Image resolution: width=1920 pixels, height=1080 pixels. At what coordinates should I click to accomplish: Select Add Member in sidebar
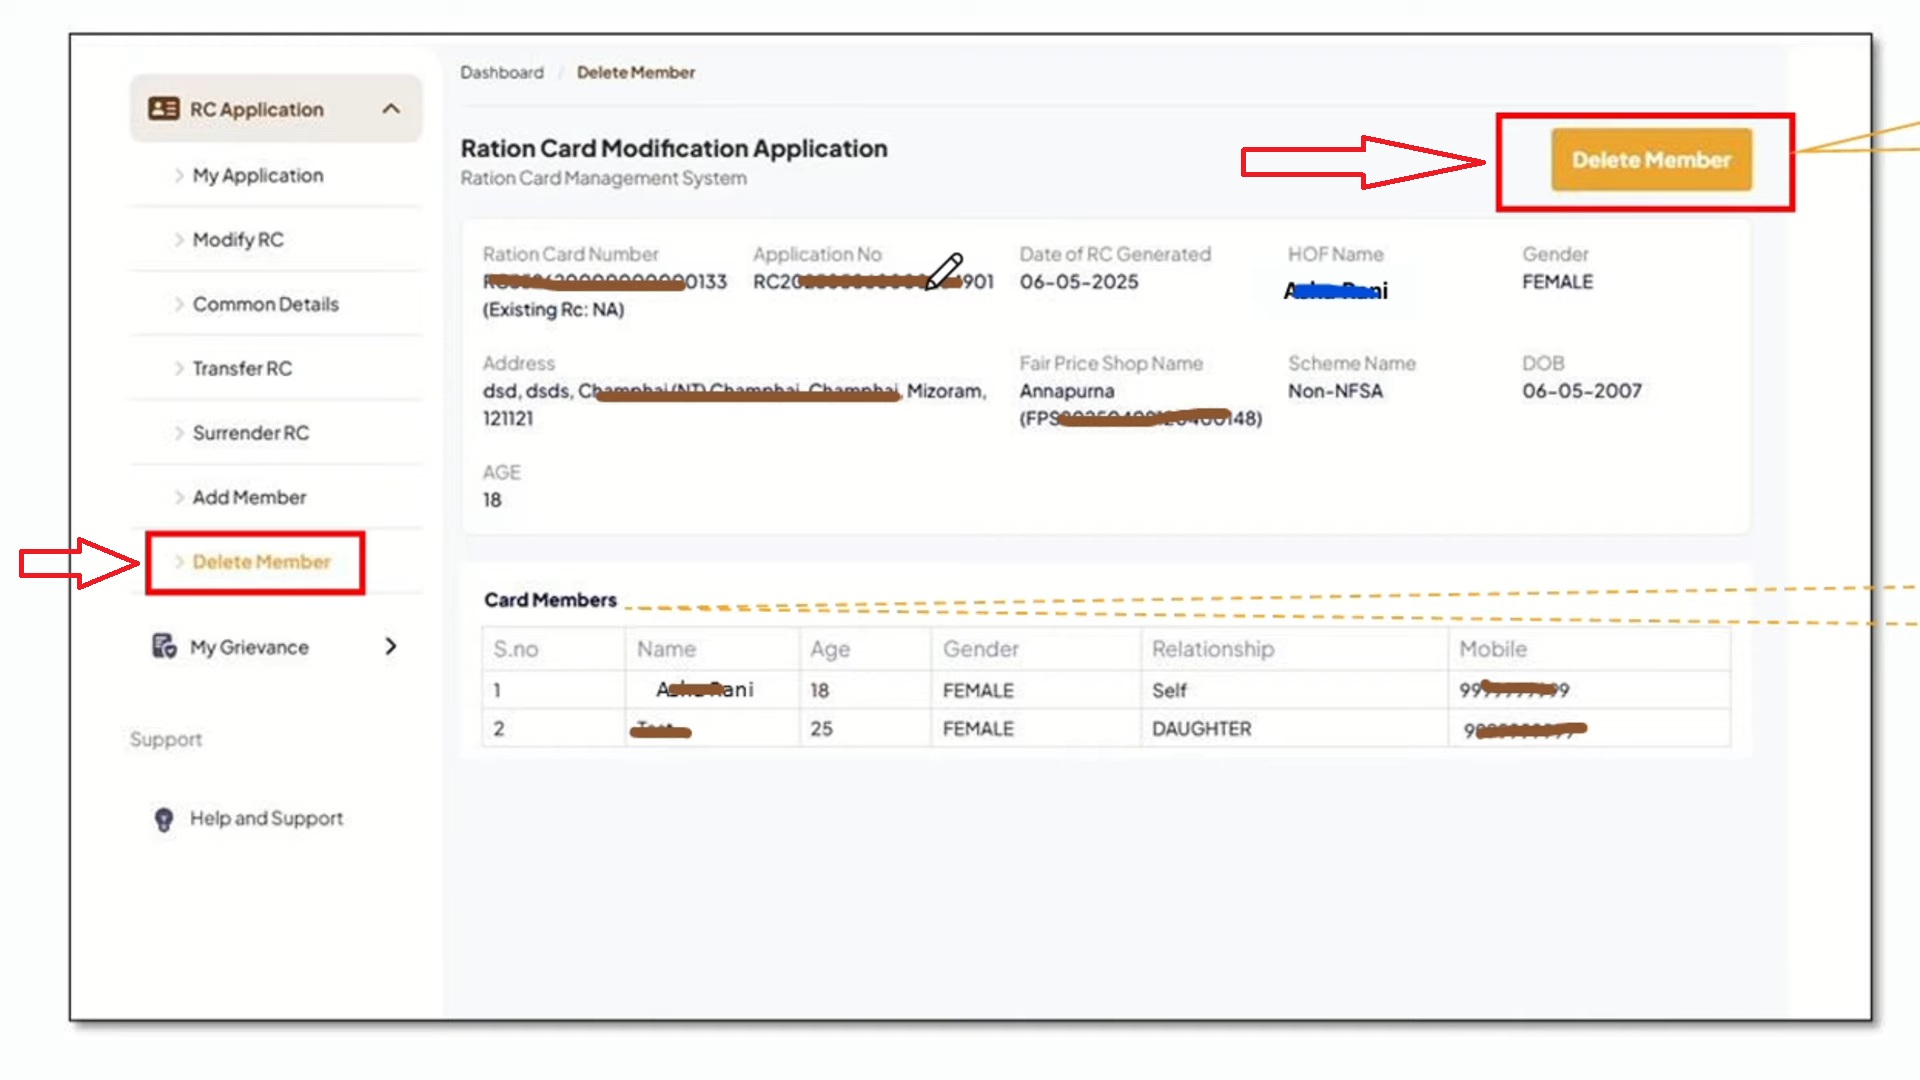coord(249,497)
